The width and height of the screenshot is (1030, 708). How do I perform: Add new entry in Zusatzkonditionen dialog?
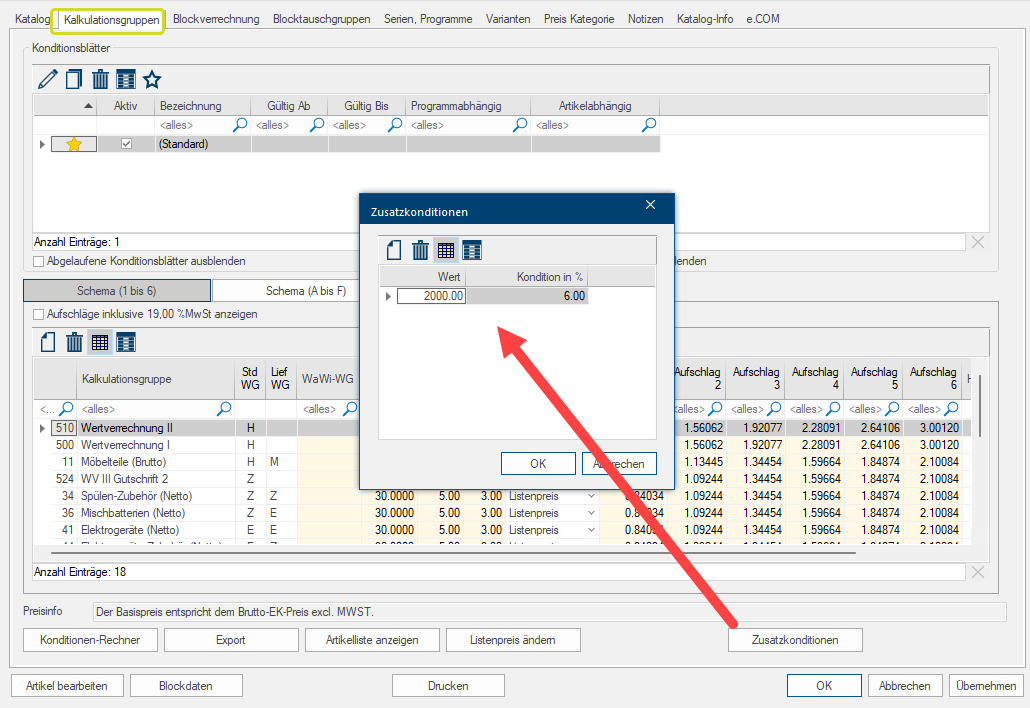[395, 250]
